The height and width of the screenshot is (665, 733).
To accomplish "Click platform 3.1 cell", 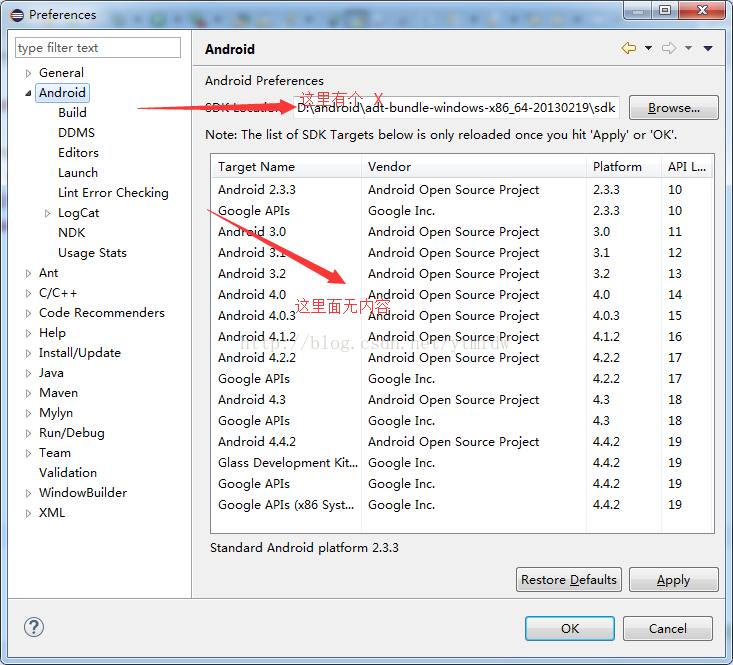I will [601, 253].
